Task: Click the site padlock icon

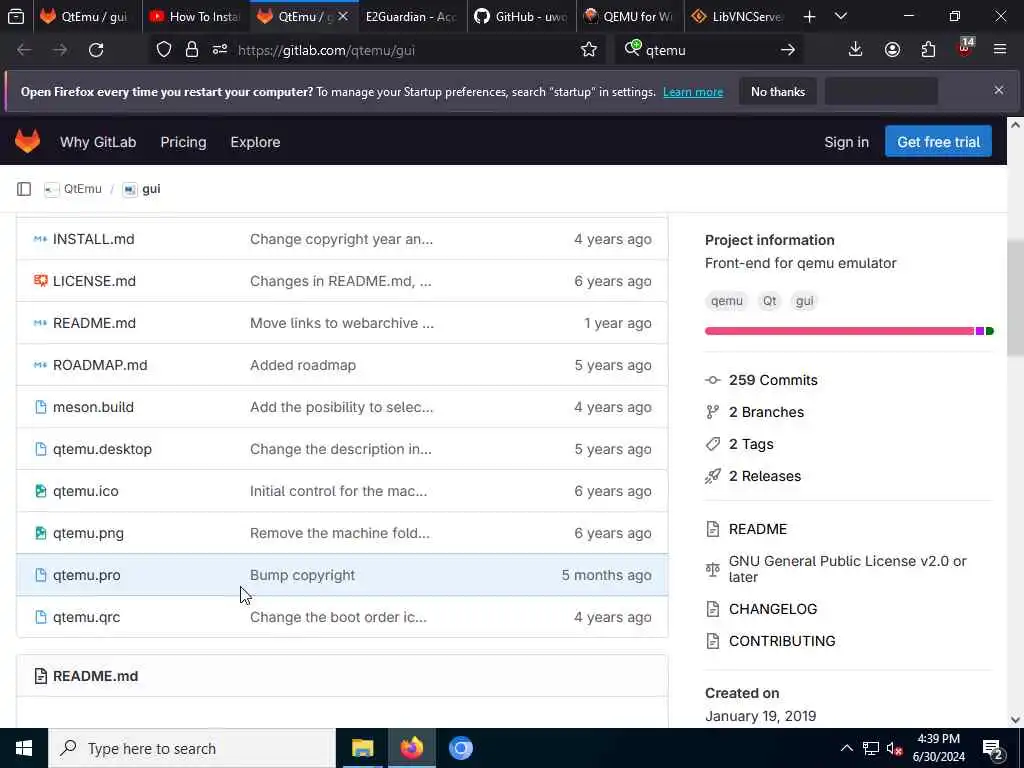Action: click(x=191, y=50)
